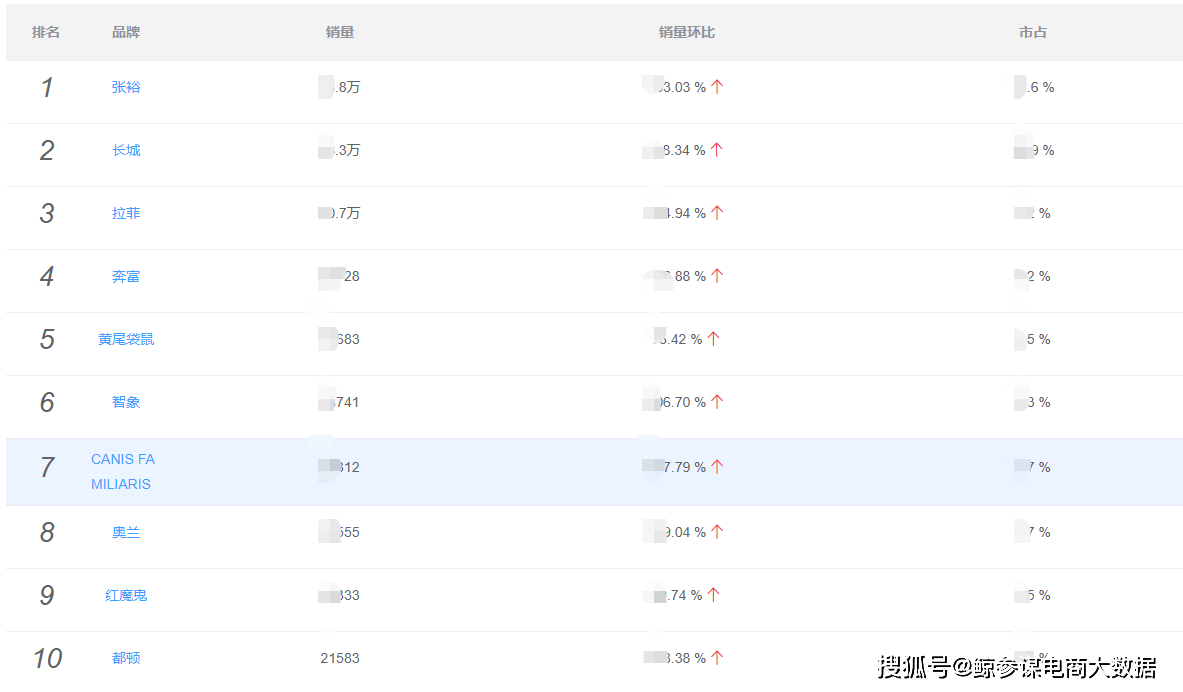Click the up arrow next to 奔富's percentage
Viewport: 1183px width, 692px height.
point(716,275)
